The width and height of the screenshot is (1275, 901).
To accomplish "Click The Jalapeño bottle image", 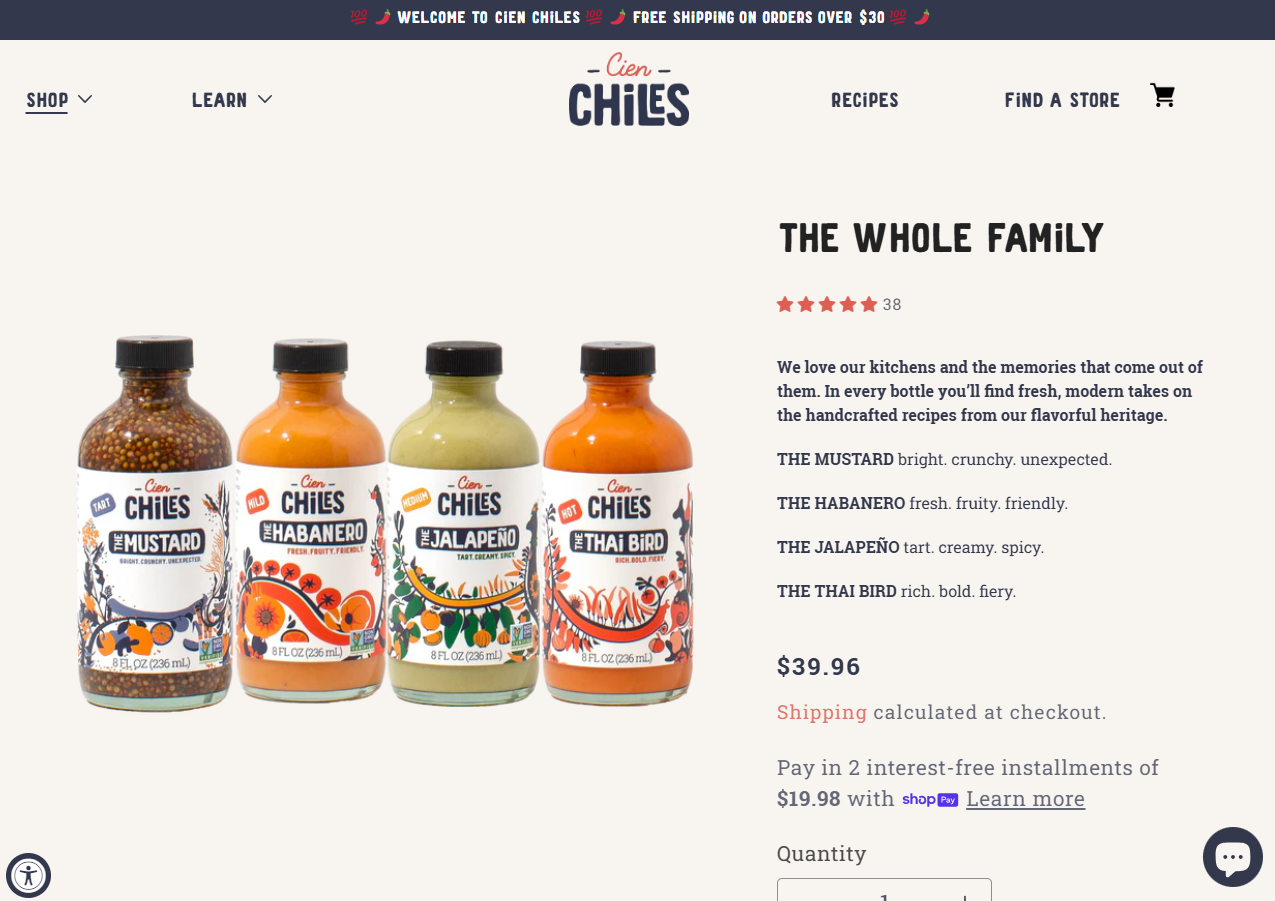I will tap(464, 523).
